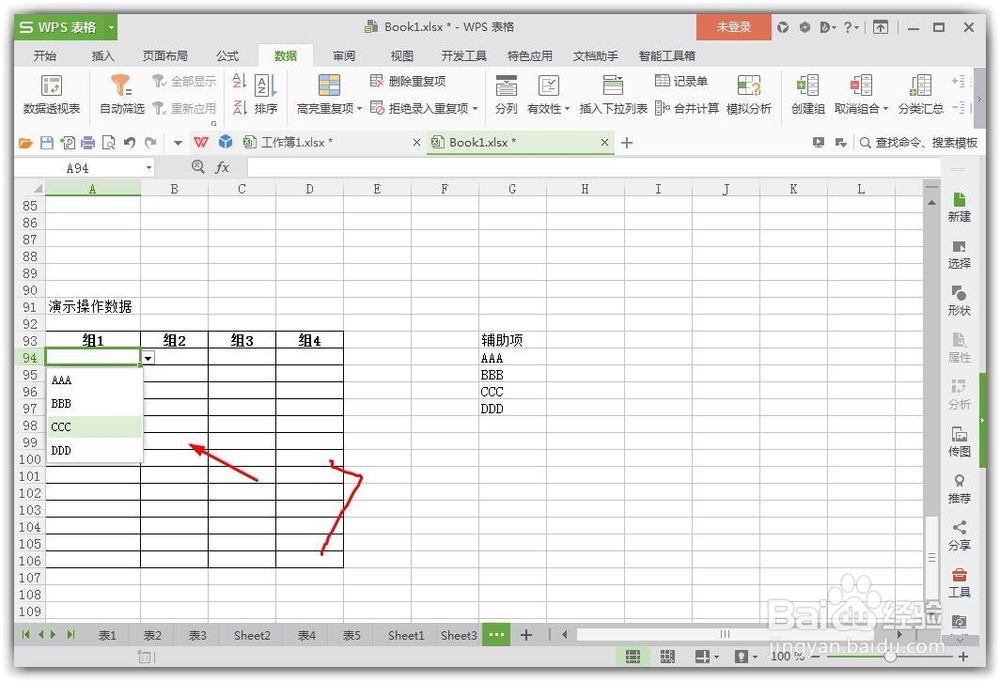Click the 有效性 data validation icon
This screenshot has width=1000, height=681.
[546, 95]
